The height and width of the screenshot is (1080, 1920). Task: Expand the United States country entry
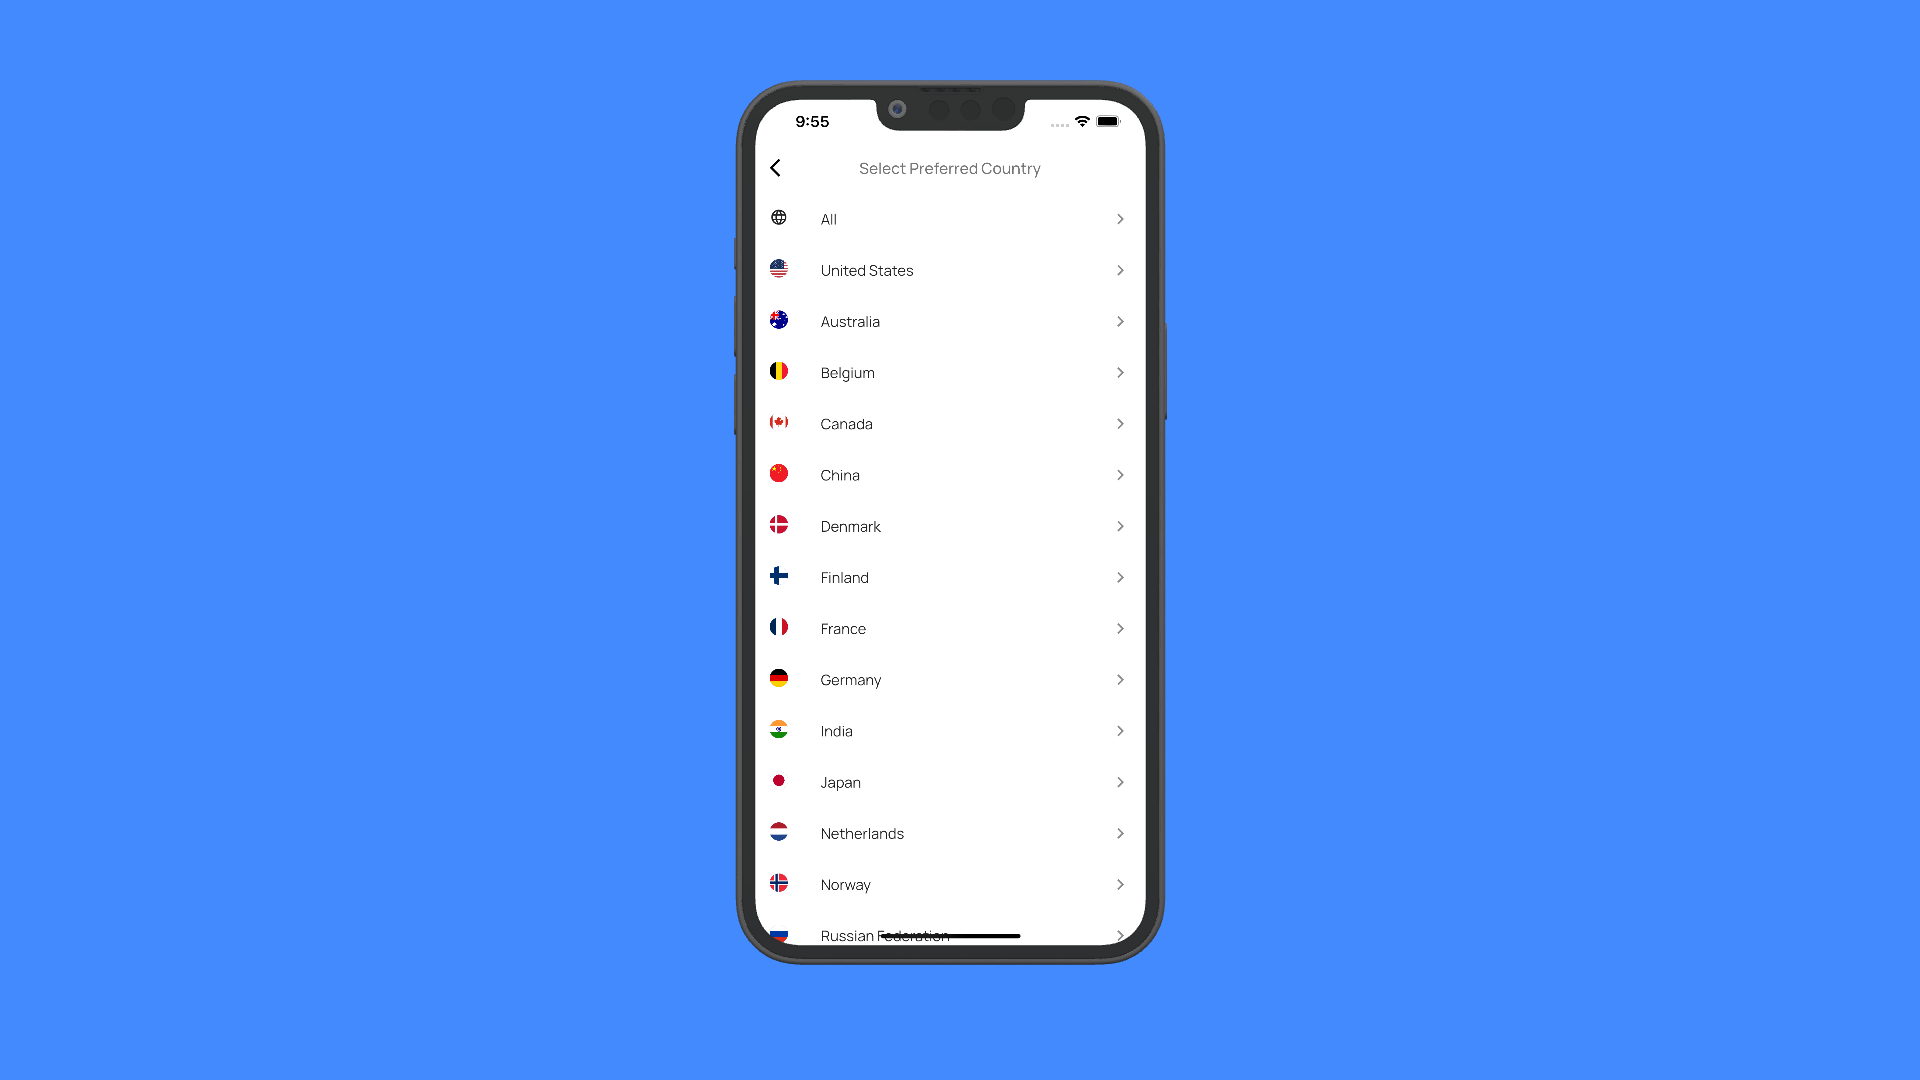(x=1120, y=269)
